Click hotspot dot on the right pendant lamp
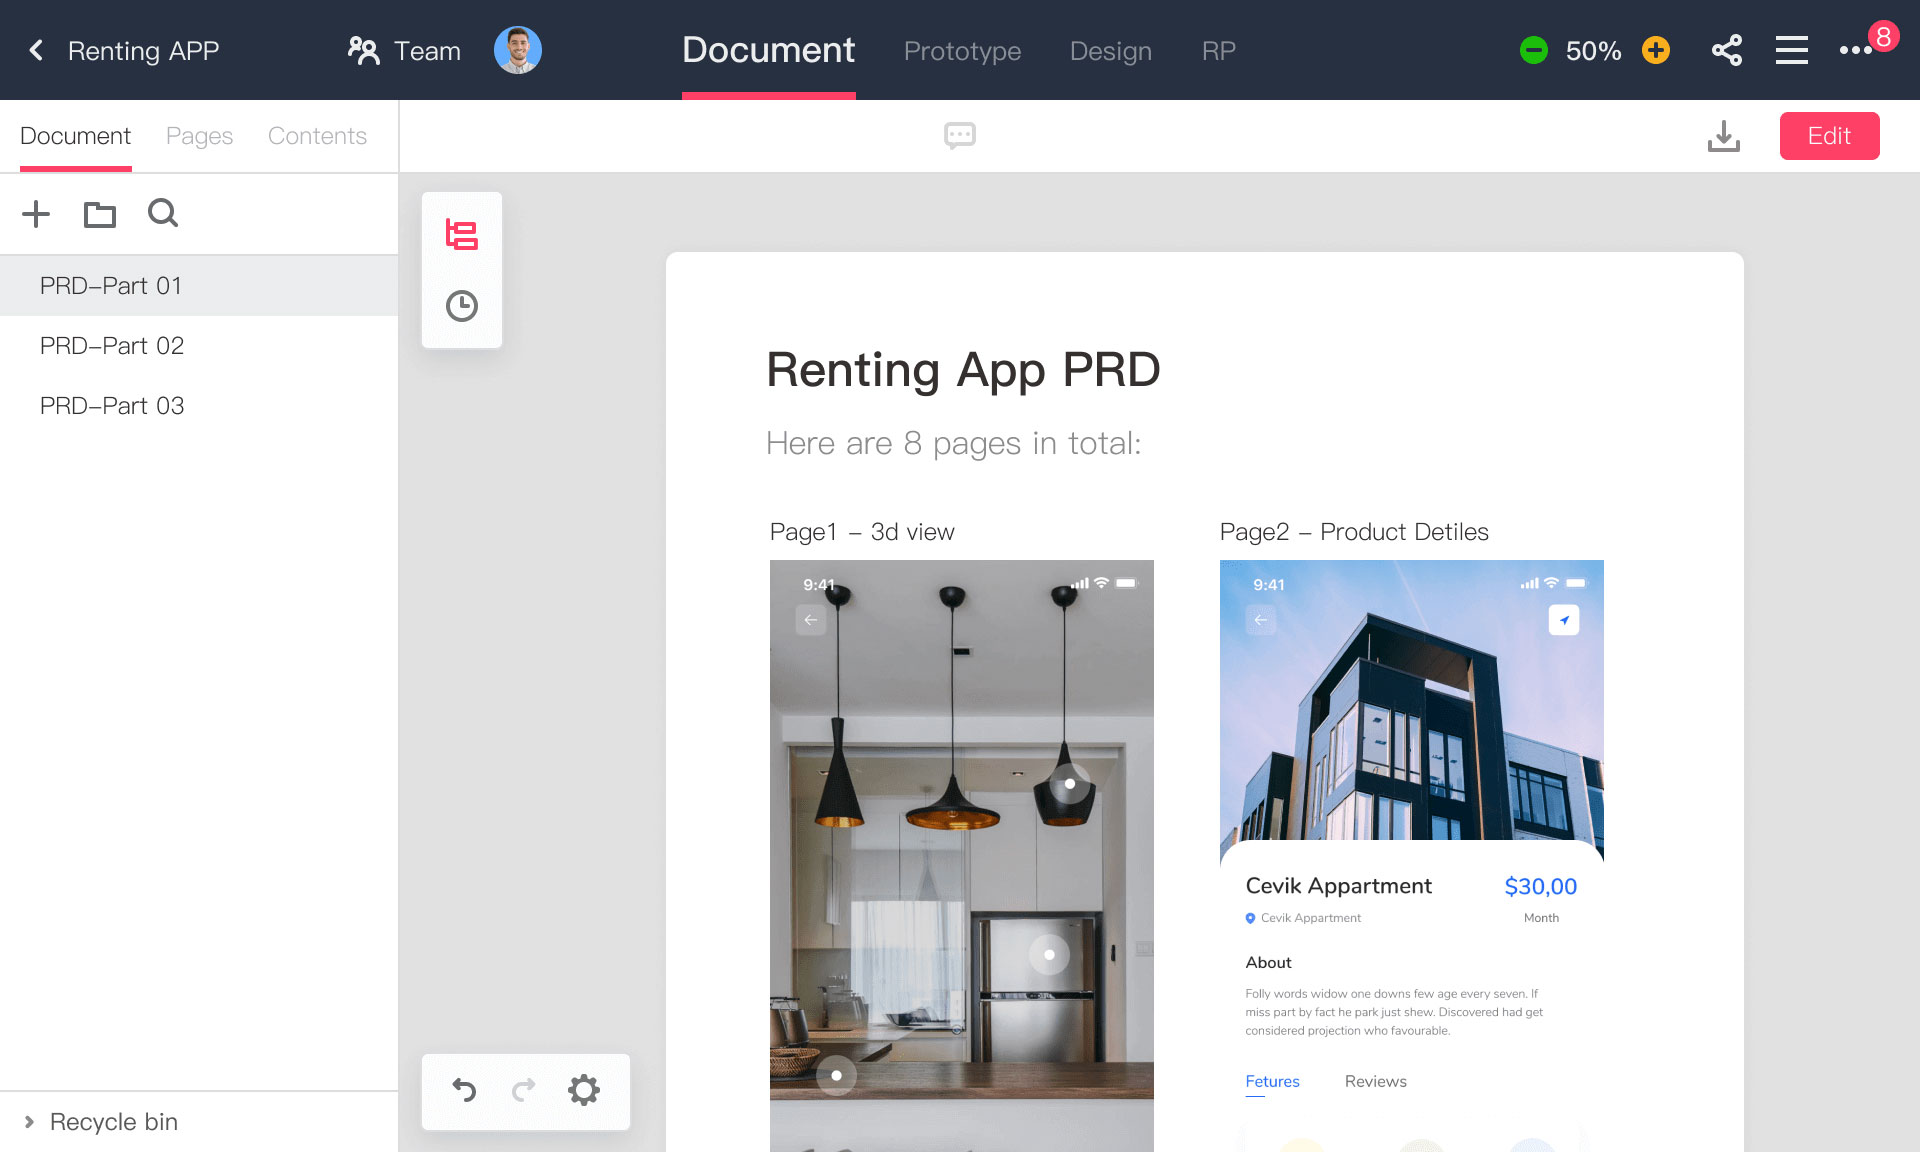 (x=1069, y=784)
